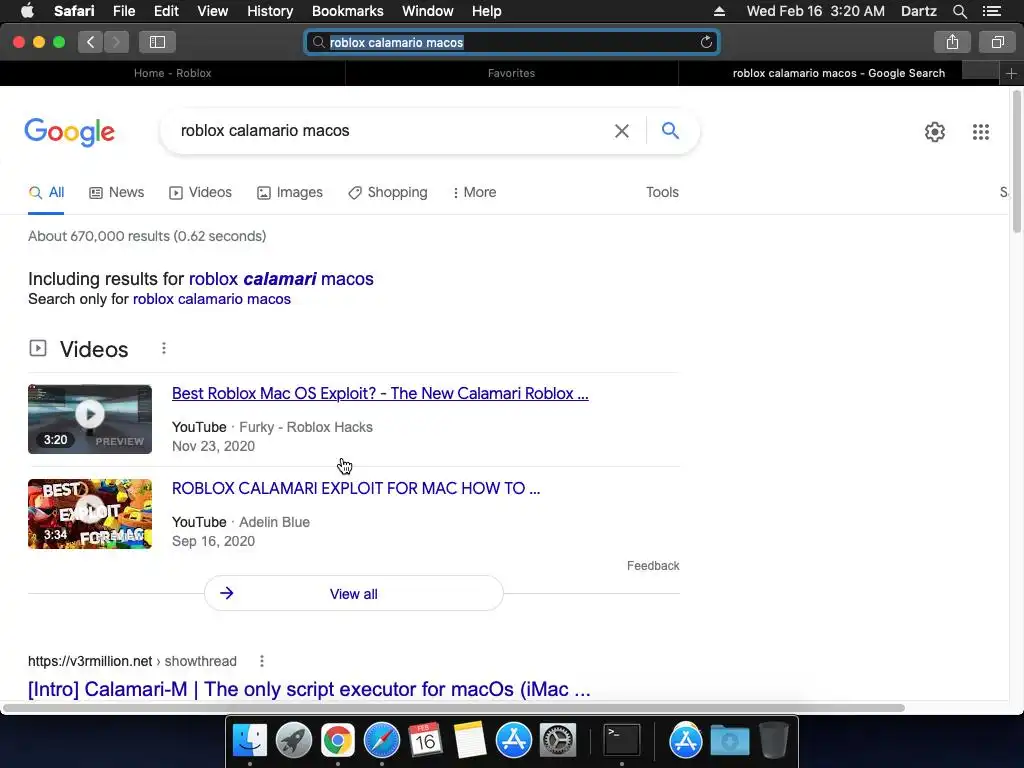Viewport: 1024px width, 768px height.
Task: Open Notification Center list icon
Action: coord(991,11)
